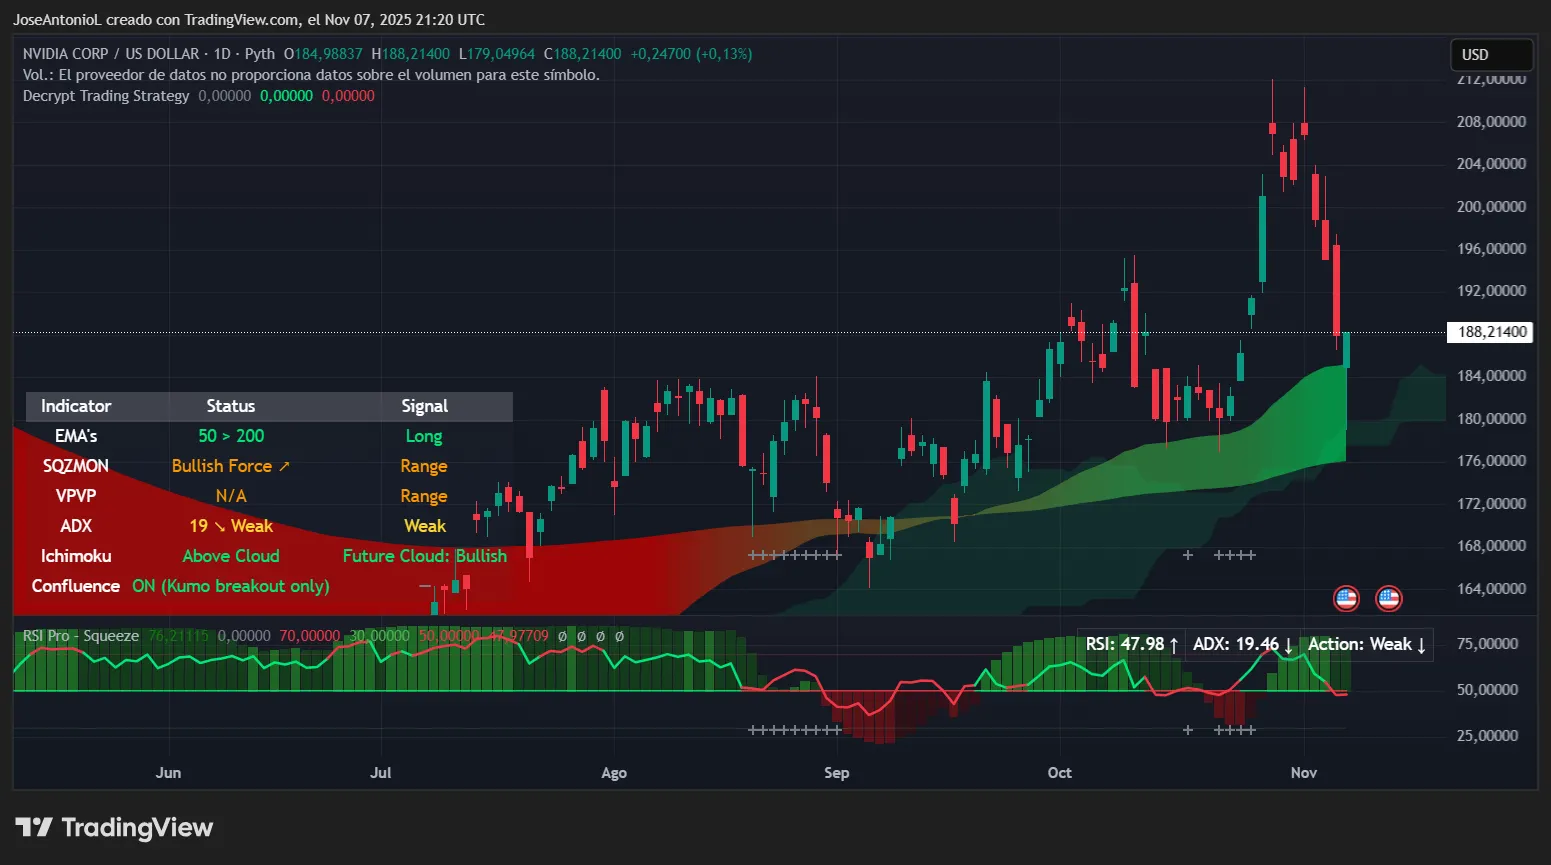The width and height of the screenshot is (1551, 865).
Task: Click the Jul label on the time axis
Action: tap(380, 773)
